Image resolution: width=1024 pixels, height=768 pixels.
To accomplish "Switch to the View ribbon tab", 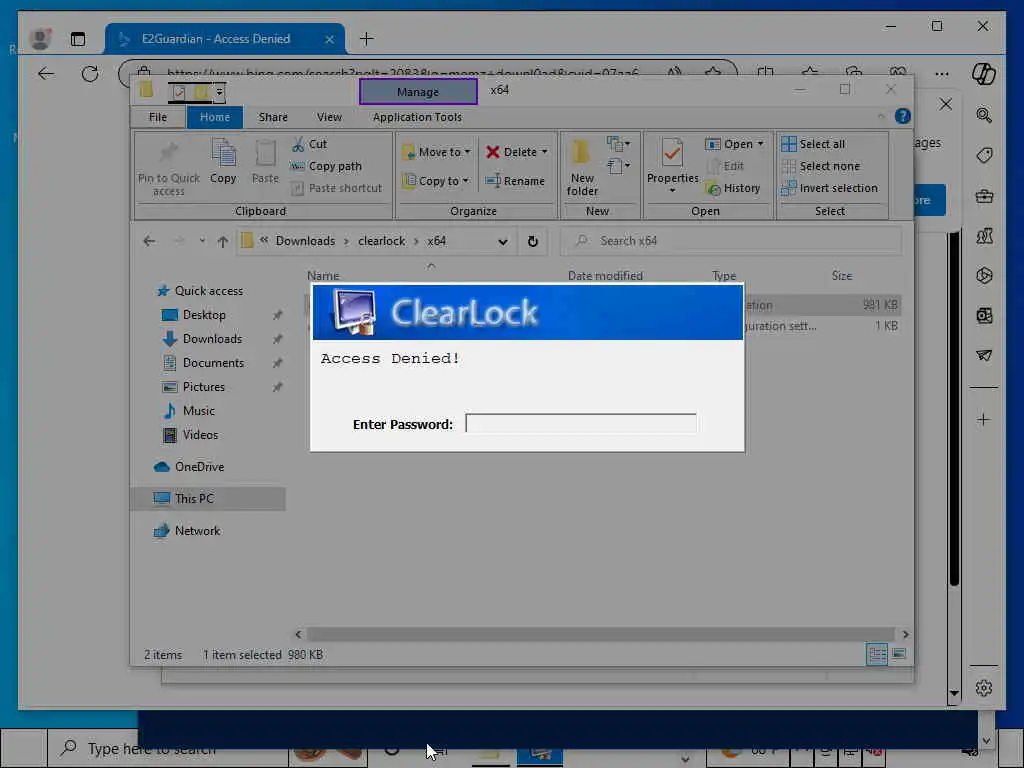I will pos(329,118).
